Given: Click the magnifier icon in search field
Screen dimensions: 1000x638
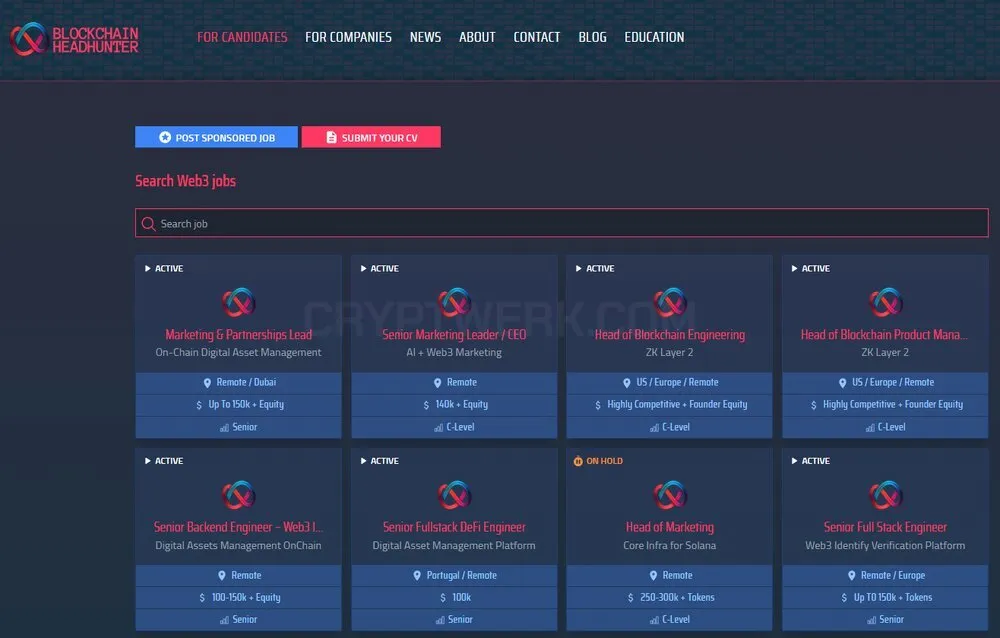Looking at the screenshot, I should coord(149,224).
